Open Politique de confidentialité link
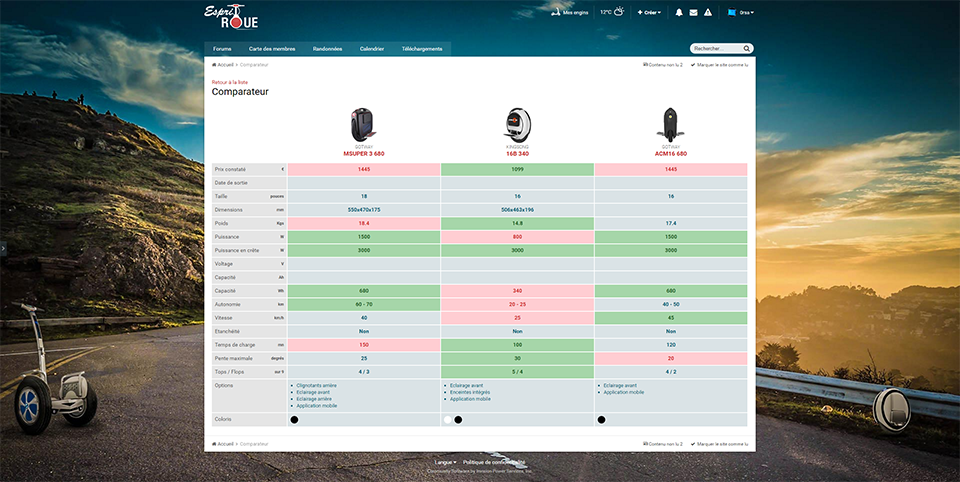Image resolution: width=960 pixels, height=482 pixels. click(x=494, y=462)
